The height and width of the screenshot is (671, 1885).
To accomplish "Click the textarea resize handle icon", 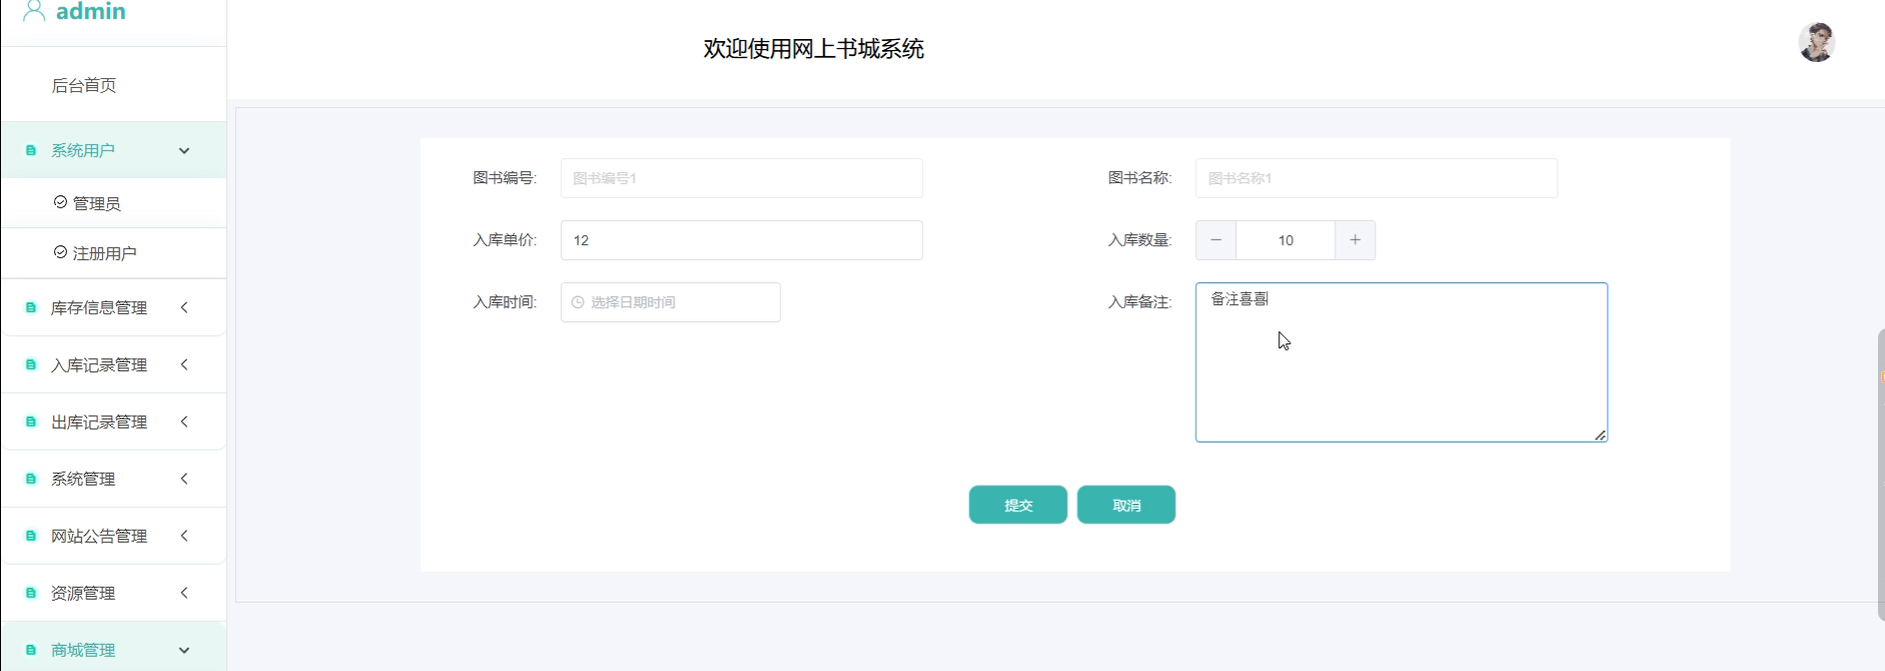I will pyautogui.click(x=1600, y=434).
